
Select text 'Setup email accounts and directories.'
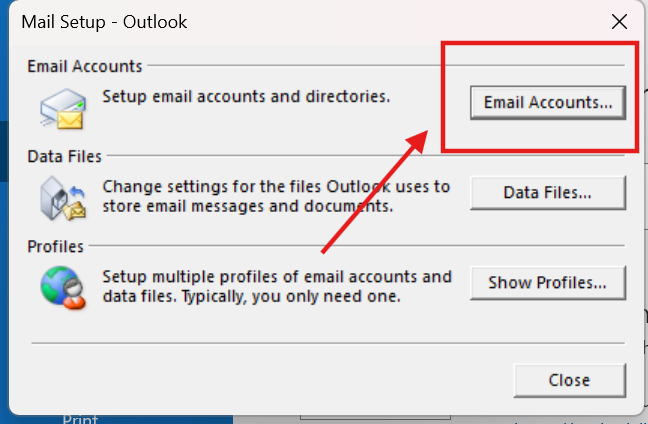[246, 97]
